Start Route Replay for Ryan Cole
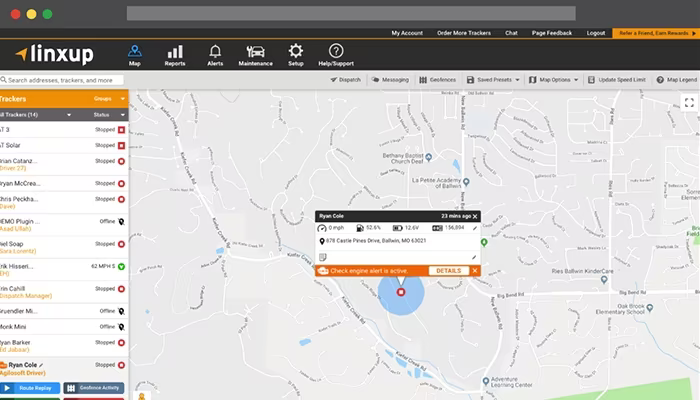Image resolution: width=700 pixels, height=400 pixels. 30,388
